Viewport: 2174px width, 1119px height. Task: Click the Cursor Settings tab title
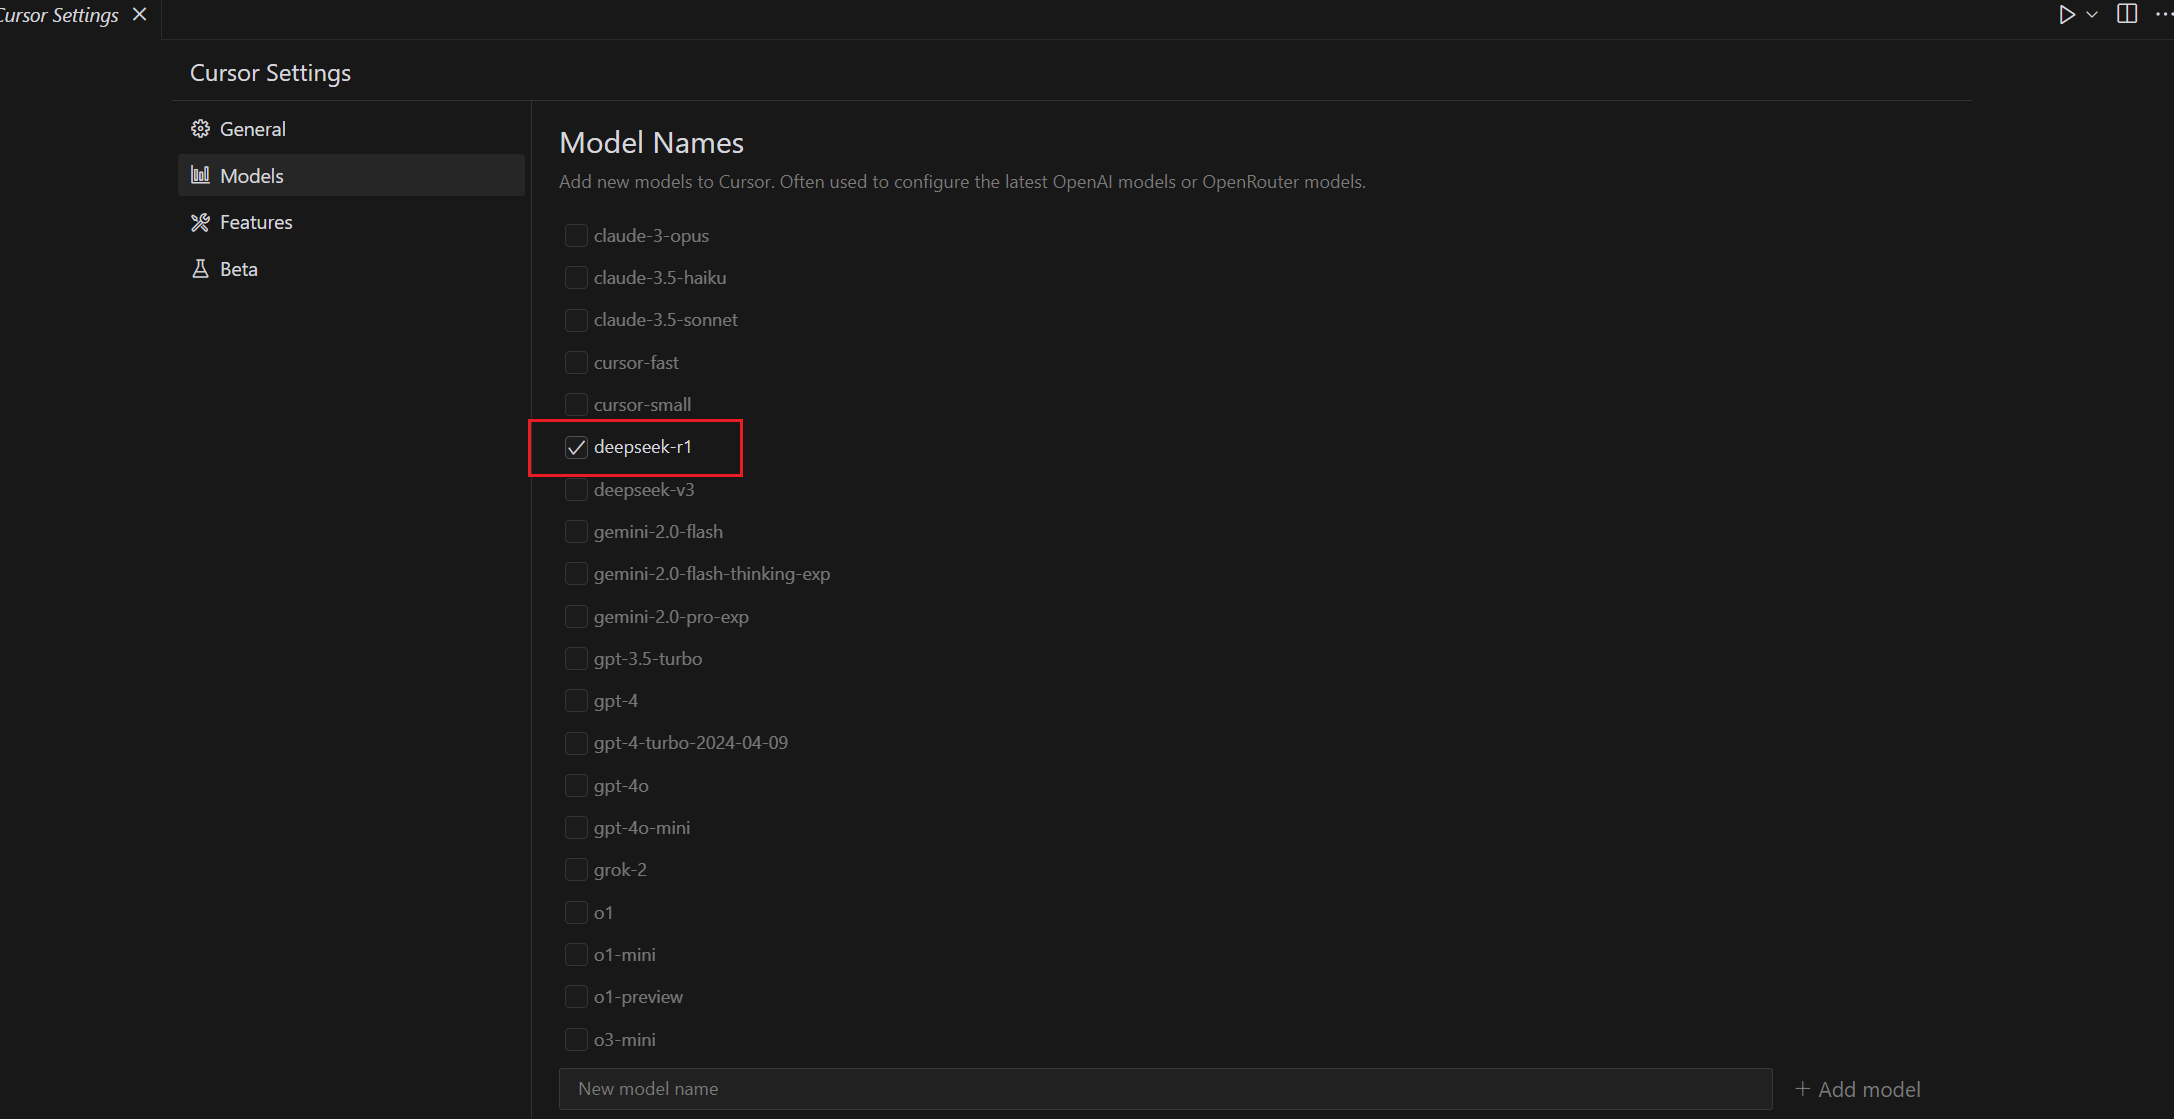pos(58,15)
